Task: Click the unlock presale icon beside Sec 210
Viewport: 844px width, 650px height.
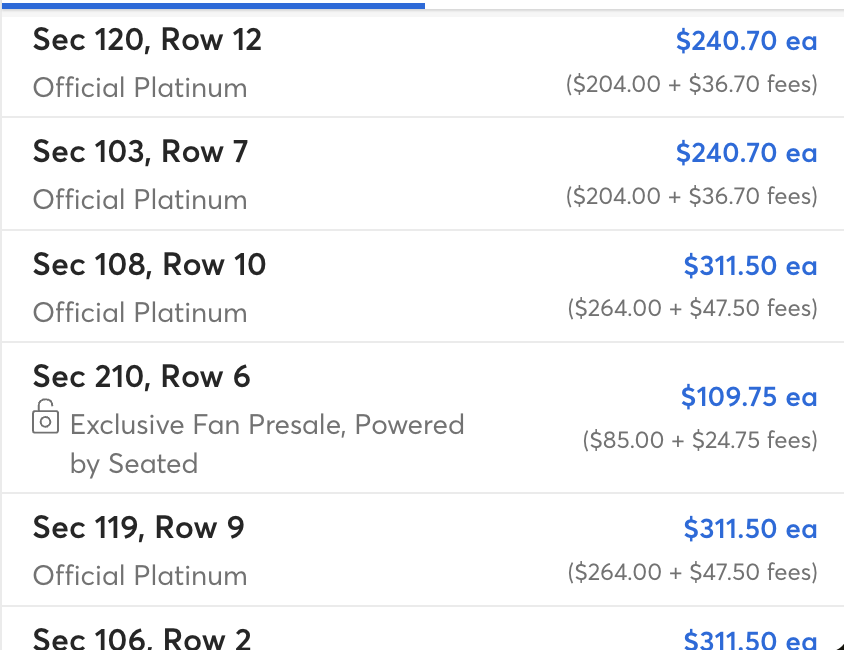Action: click(x=45, y=416)
